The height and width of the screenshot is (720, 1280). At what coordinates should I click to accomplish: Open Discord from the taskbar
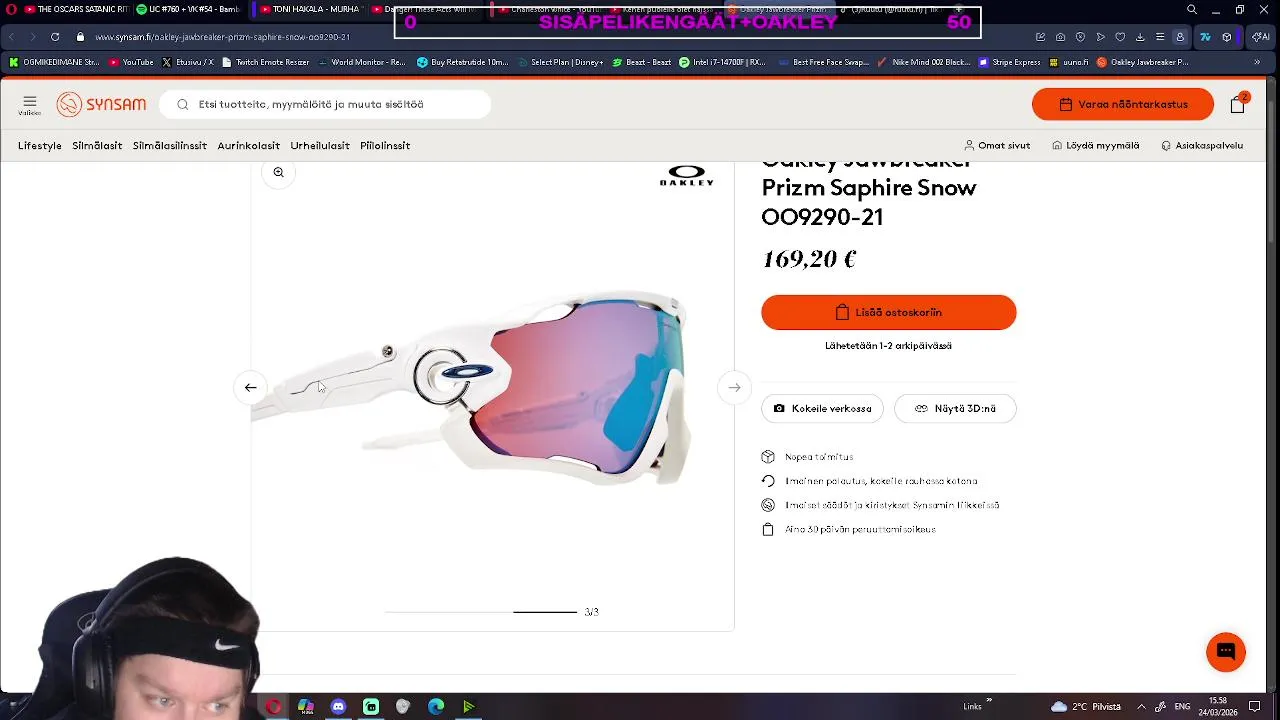[x=338, y=706]
